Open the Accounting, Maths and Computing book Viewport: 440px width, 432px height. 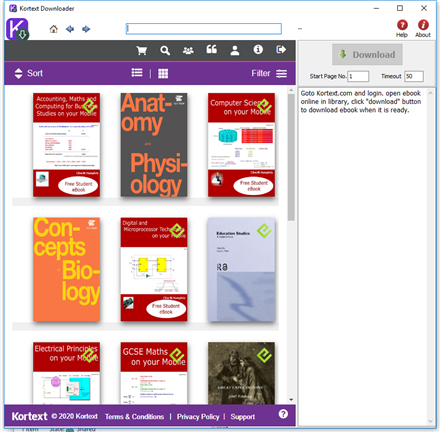tap(66, 145)
